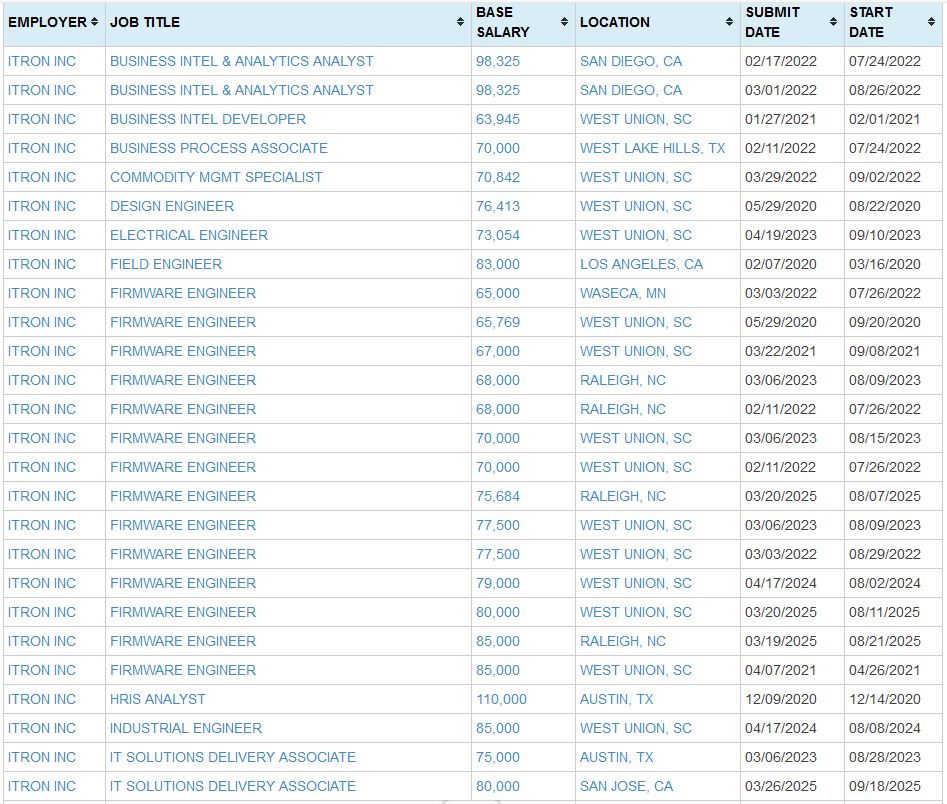Sort by the SUBMIT DATE column arrows
The height and width of the screenshot is (804, 947).
point(833,22)
